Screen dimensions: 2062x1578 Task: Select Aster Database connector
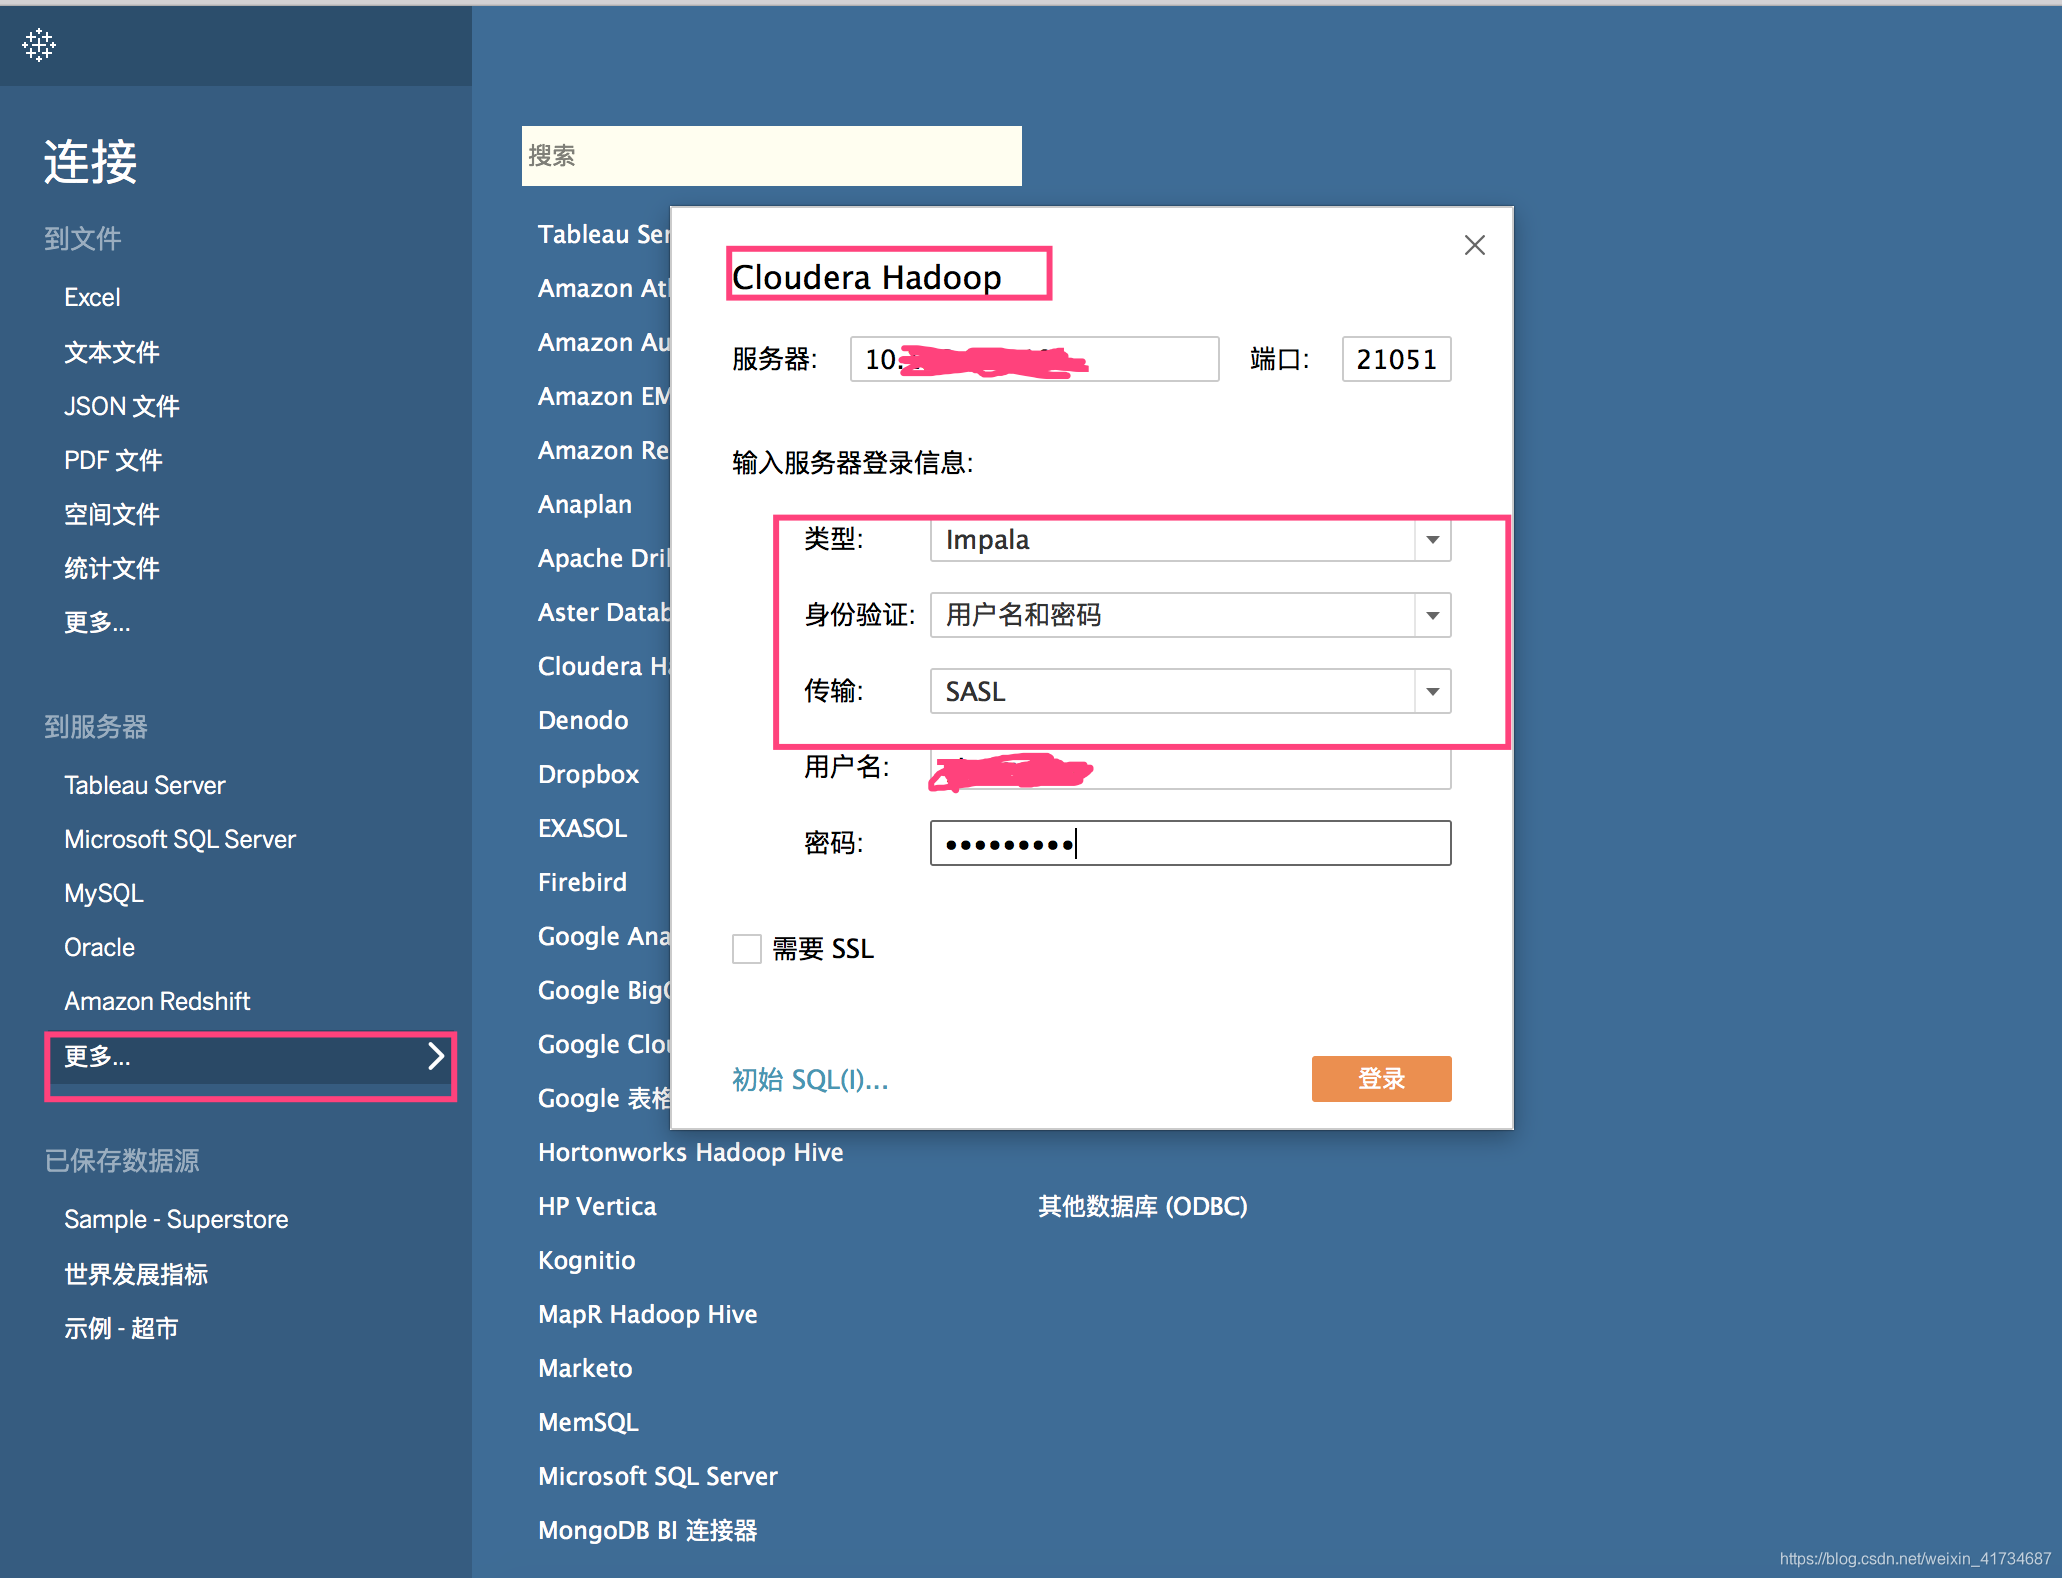pos(603,612)
